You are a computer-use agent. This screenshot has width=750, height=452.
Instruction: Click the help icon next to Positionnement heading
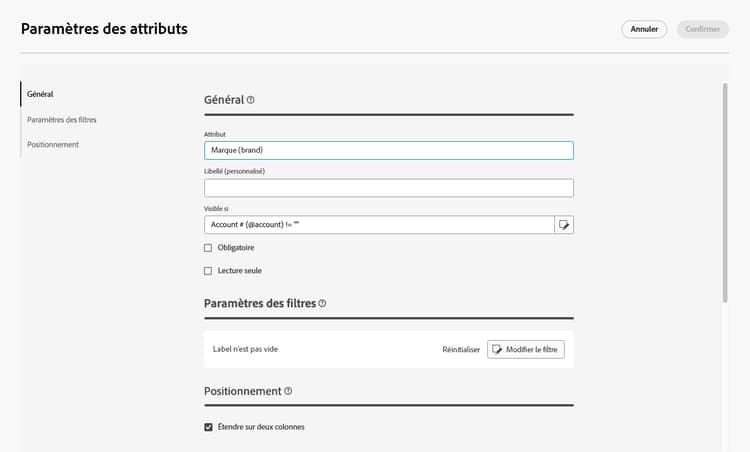click(x=288, y=392)
